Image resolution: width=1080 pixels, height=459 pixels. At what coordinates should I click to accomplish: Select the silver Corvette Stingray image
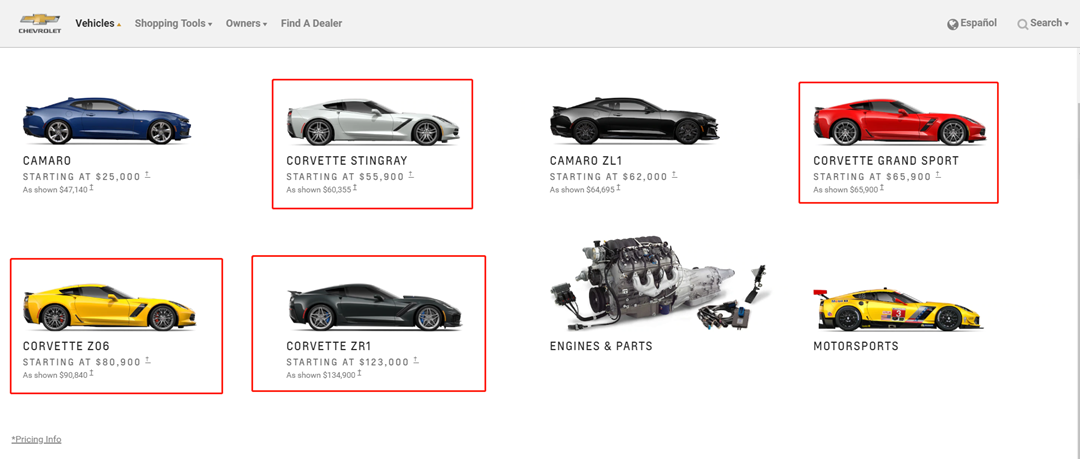click(x=373, y=123)
